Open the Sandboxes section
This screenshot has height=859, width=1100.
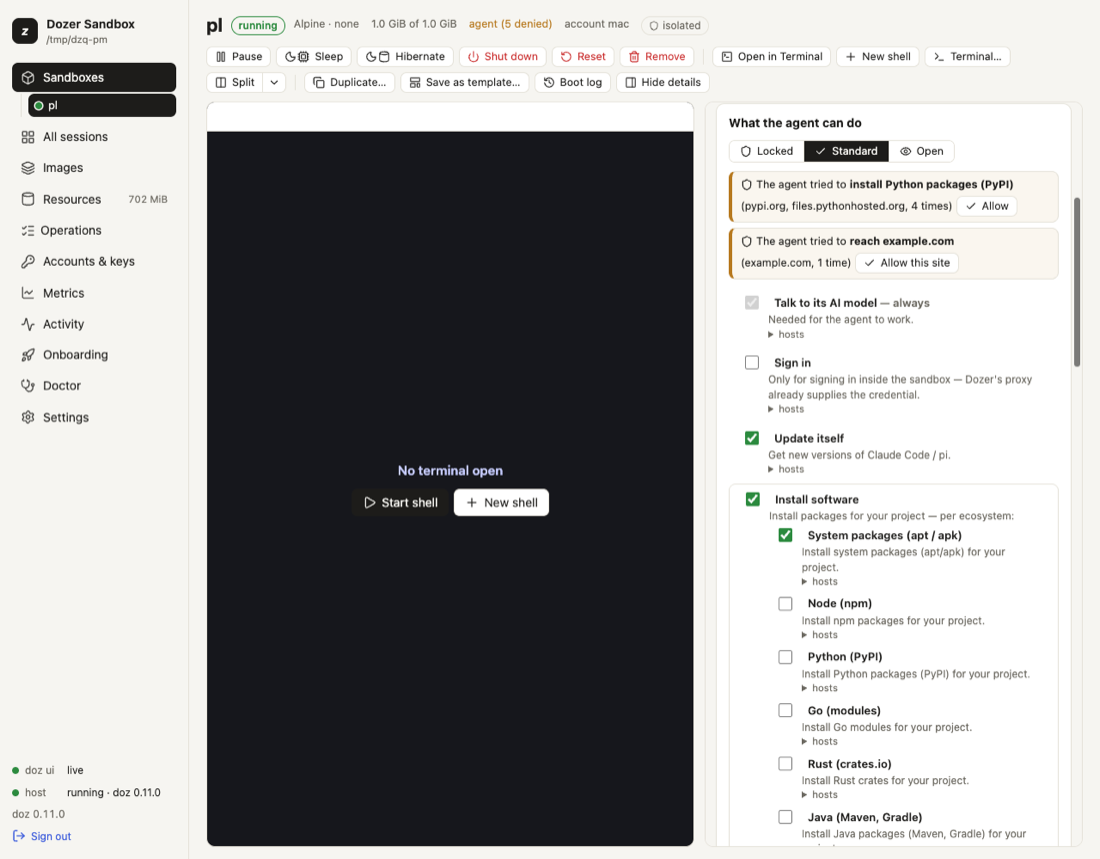coord(94,77)
